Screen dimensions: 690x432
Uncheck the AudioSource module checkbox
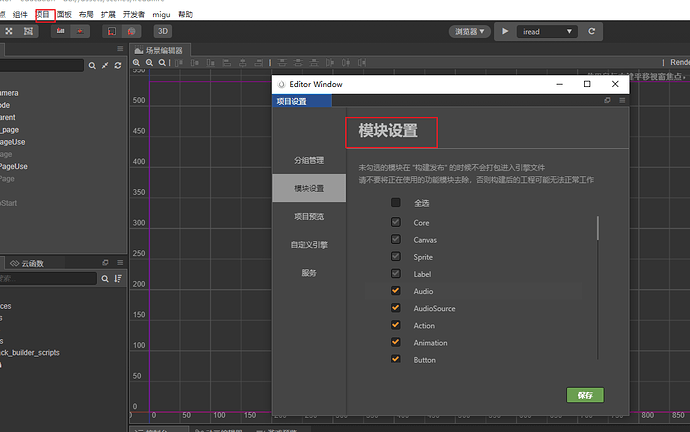coord(396,308)
